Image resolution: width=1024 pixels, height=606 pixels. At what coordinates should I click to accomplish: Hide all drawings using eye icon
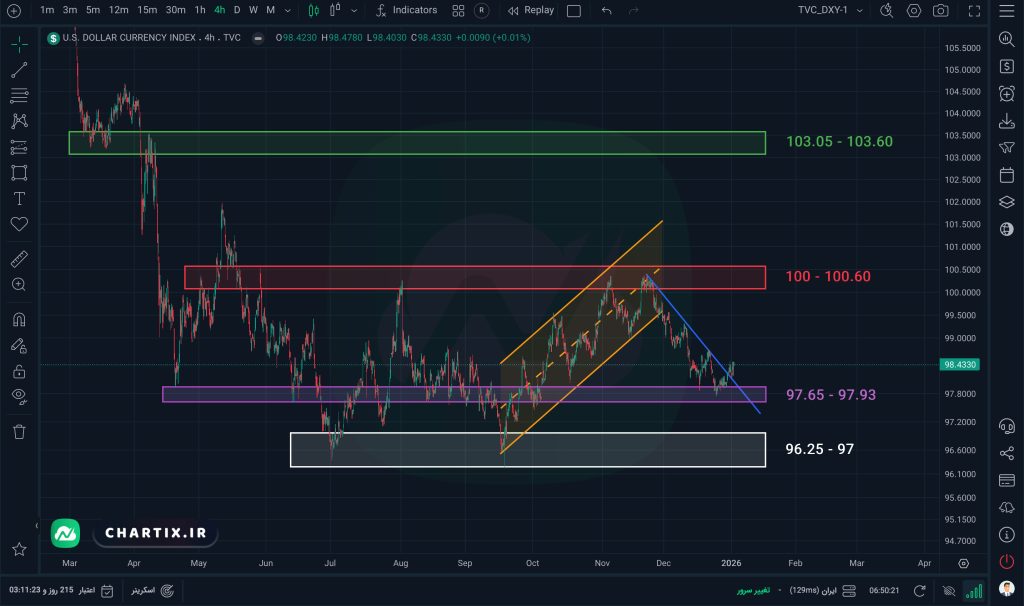click(19, 397)
